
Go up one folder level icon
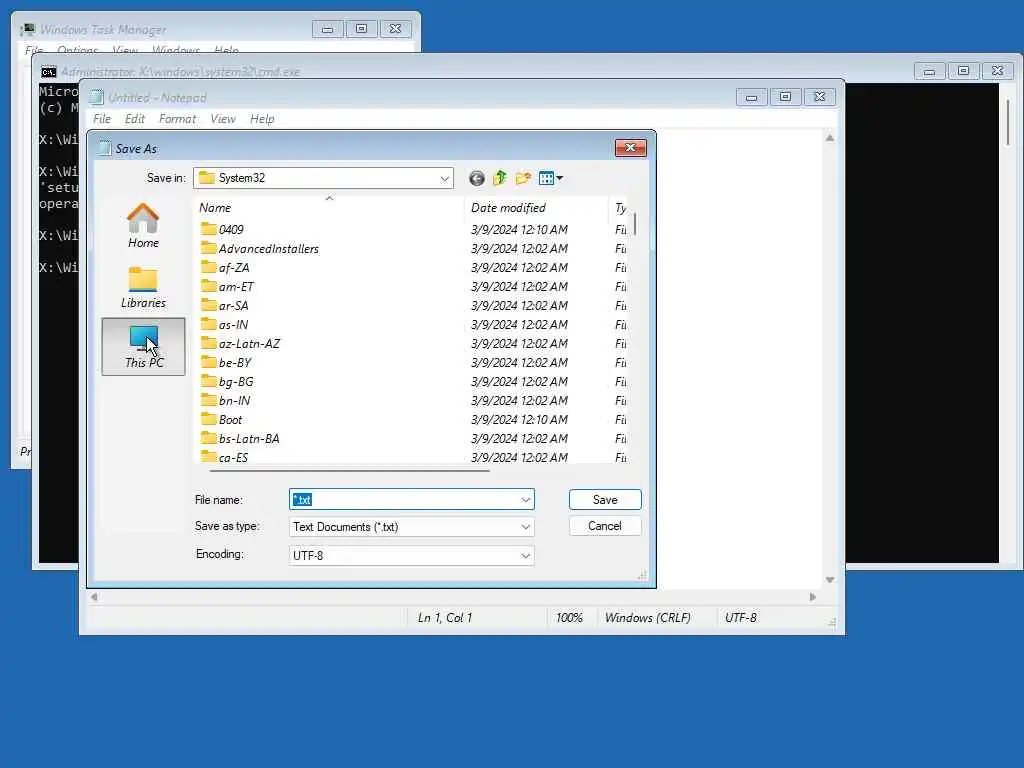click(500, 178)
